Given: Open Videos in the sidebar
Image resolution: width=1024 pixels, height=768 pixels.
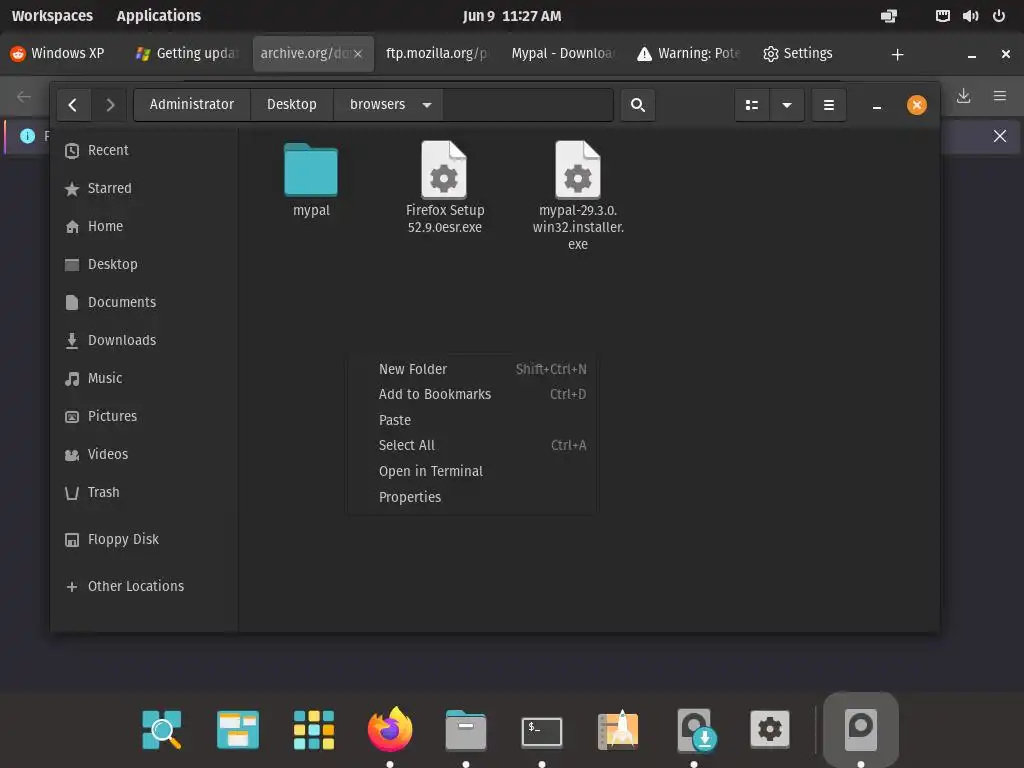Looking at the screenshot, I should click(144, 454).
